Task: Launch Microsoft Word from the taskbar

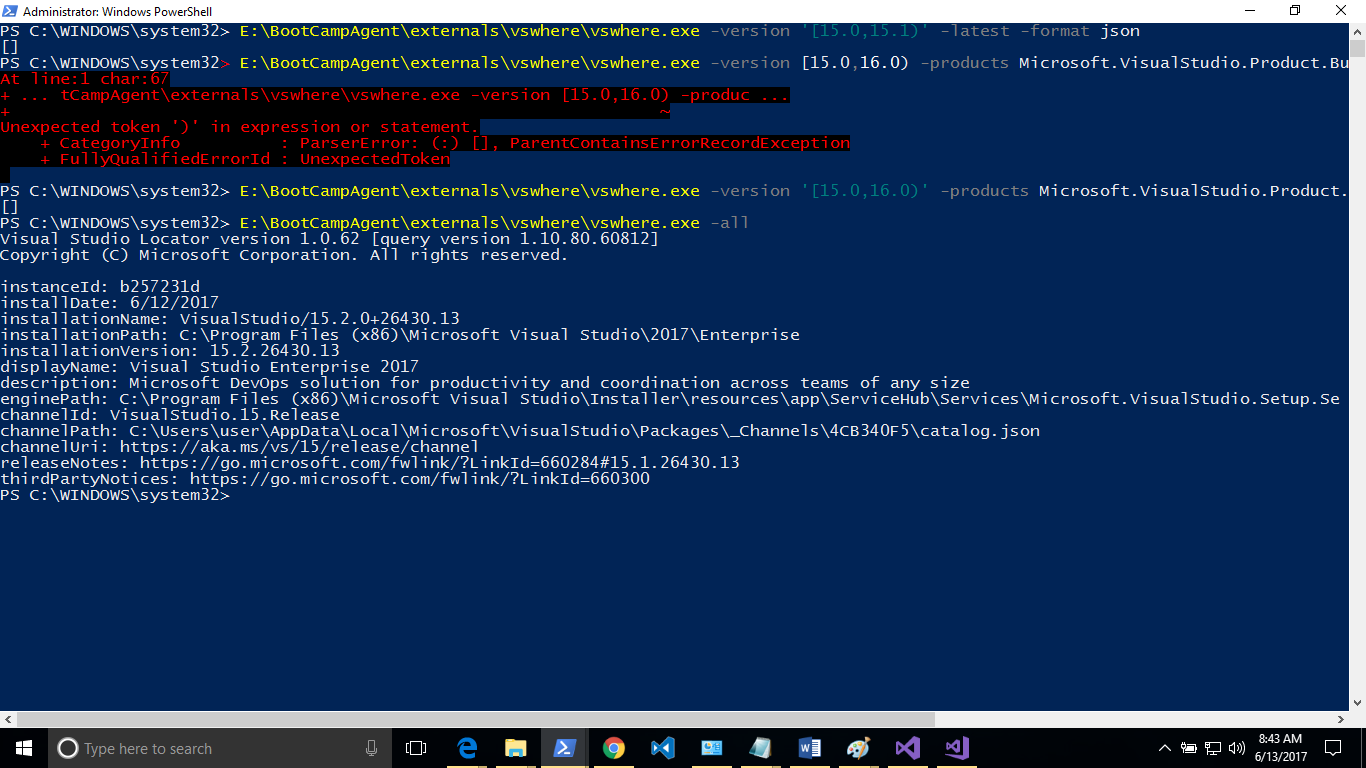Action: point(810,748)
